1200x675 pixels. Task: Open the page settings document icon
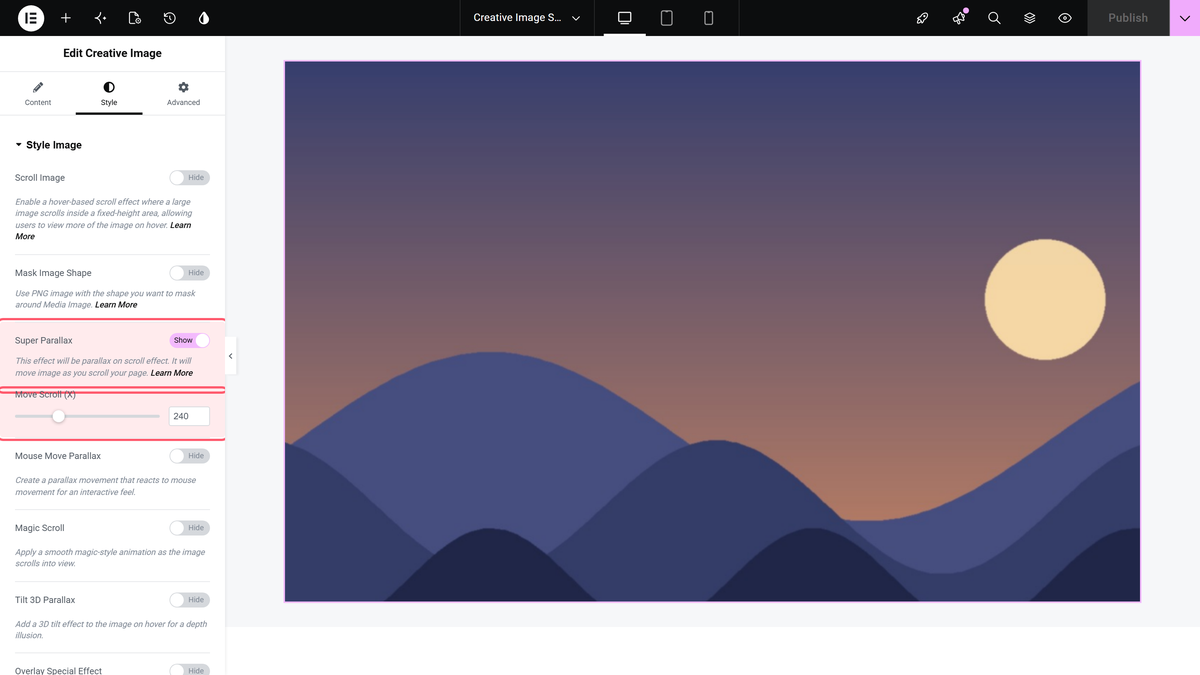(135, 18)
